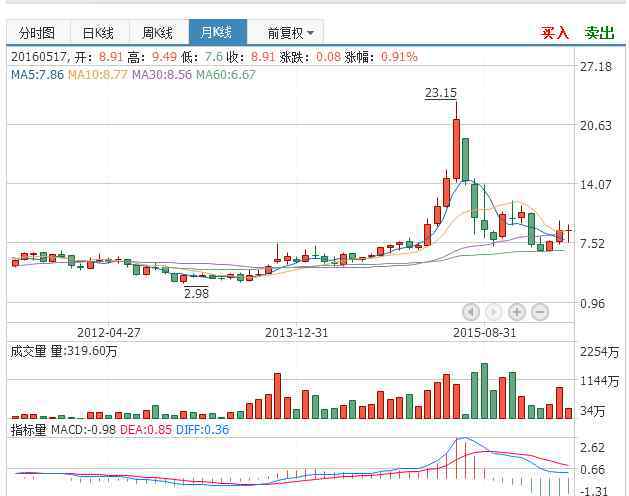
Task: Click the 20160517 date in the quote line
Action: pyautogui.click(x=39, y=57)
